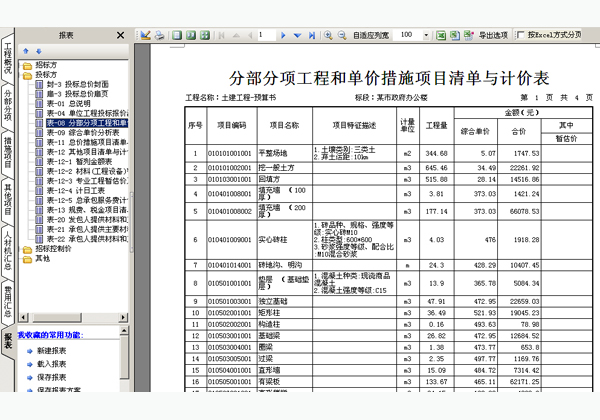The image size is (600, 420).
Task: Click the 100 zoom value field
Action: click(408, 35)
